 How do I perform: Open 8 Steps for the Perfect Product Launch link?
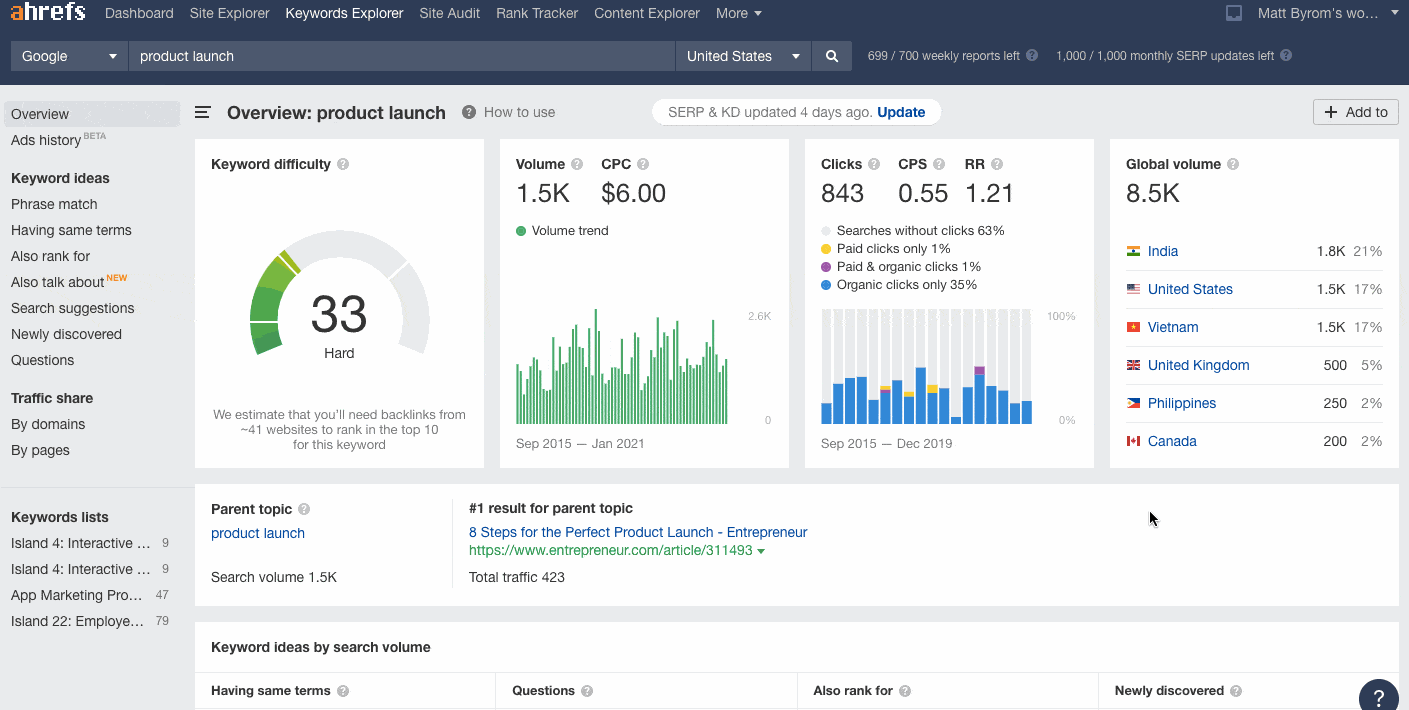tap(638, 532)
